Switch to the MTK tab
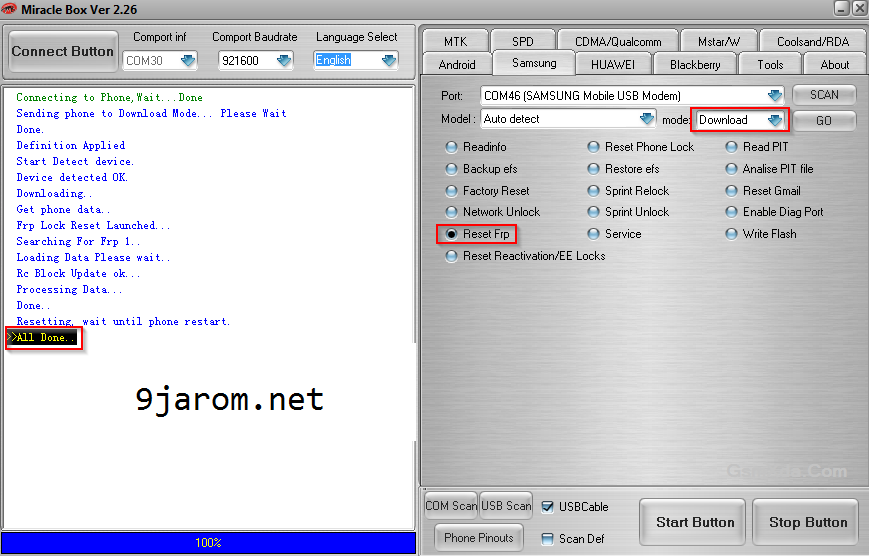Screen dimensions: 869x556 click(456, 42)
